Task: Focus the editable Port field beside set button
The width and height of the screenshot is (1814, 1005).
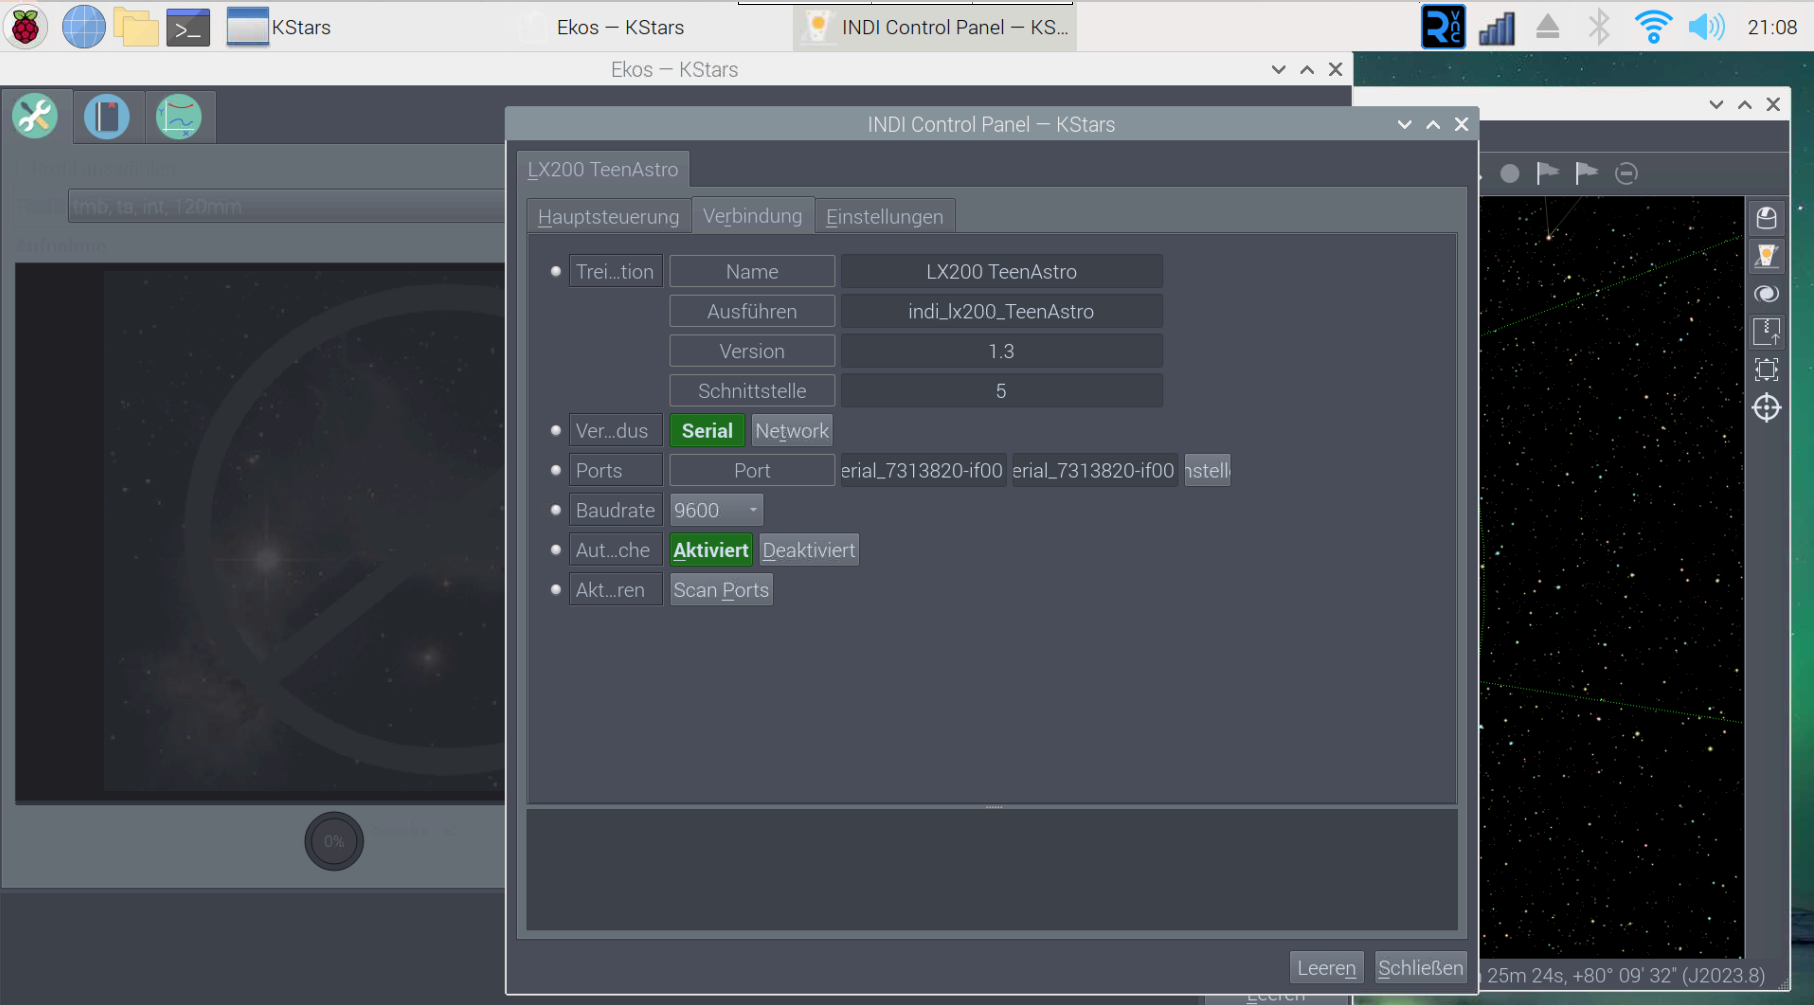Action: [x=1095, y=471]
